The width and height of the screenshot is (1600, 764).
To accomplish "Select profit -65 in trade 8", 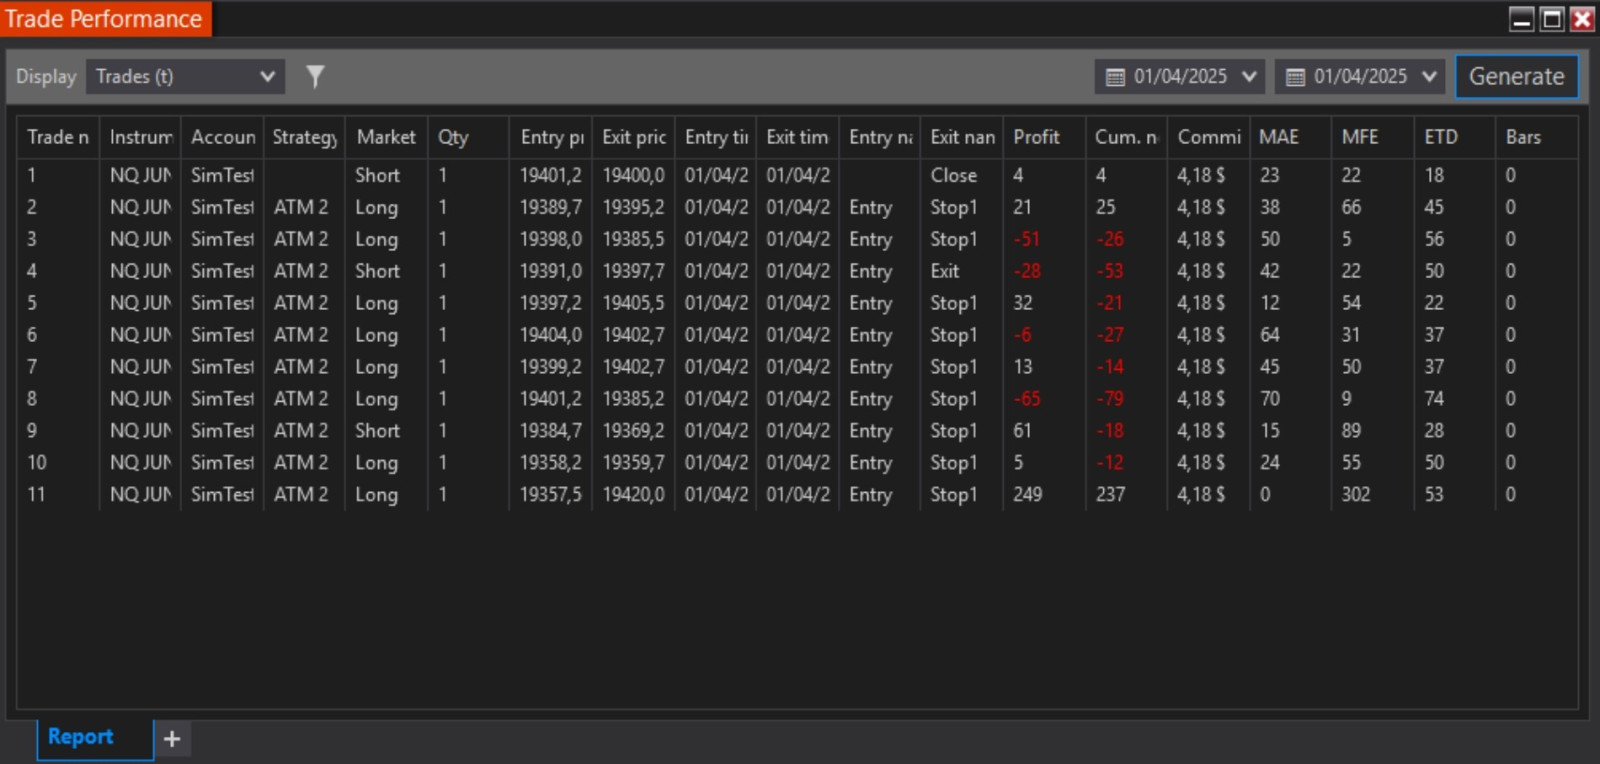I will (1026, 399).
